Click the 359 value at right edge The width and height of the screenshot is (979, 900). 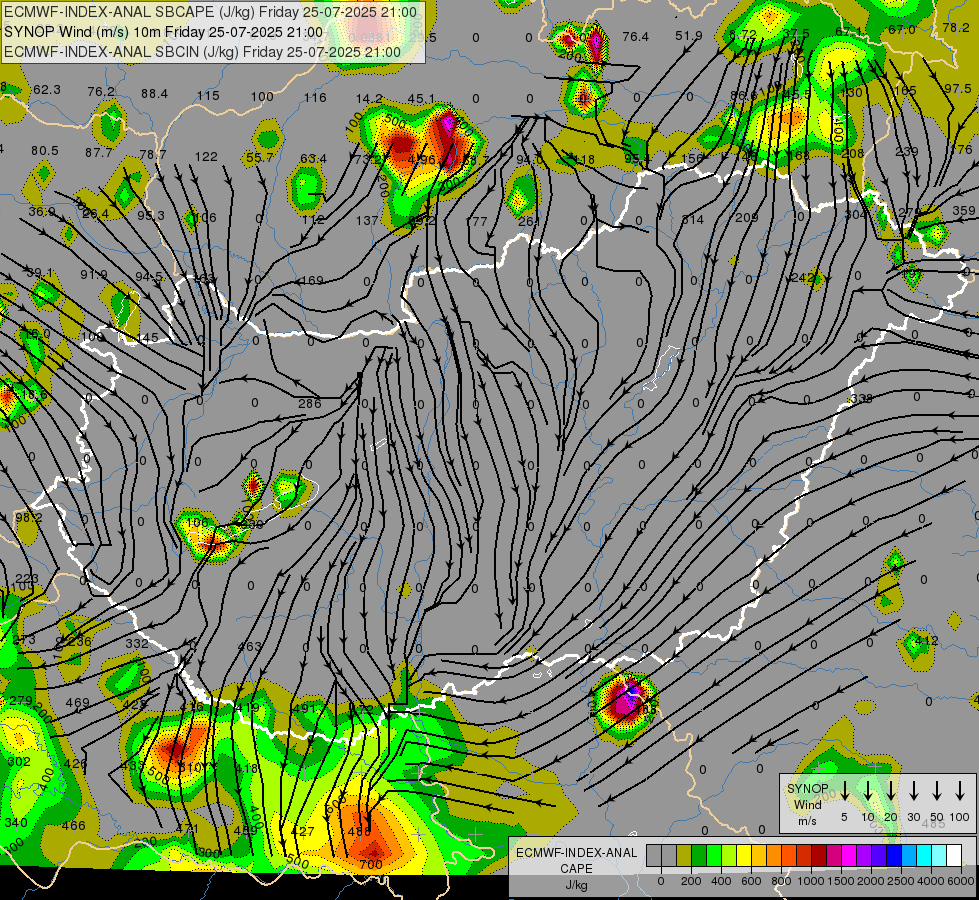964,210
